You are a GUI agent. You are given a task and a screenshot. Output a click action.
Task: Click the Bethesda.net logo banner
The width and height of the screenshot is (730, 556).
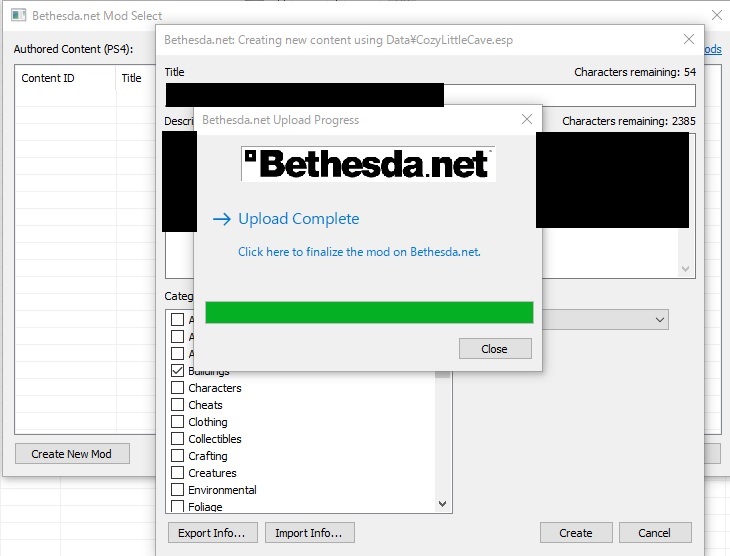tap(368, 164)
